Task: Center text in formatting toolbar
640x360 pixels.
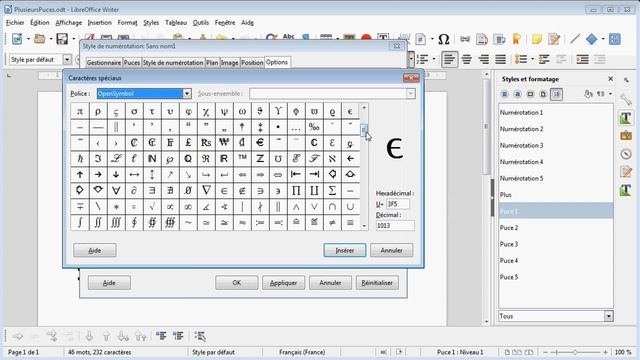Action: pos(467,60)
